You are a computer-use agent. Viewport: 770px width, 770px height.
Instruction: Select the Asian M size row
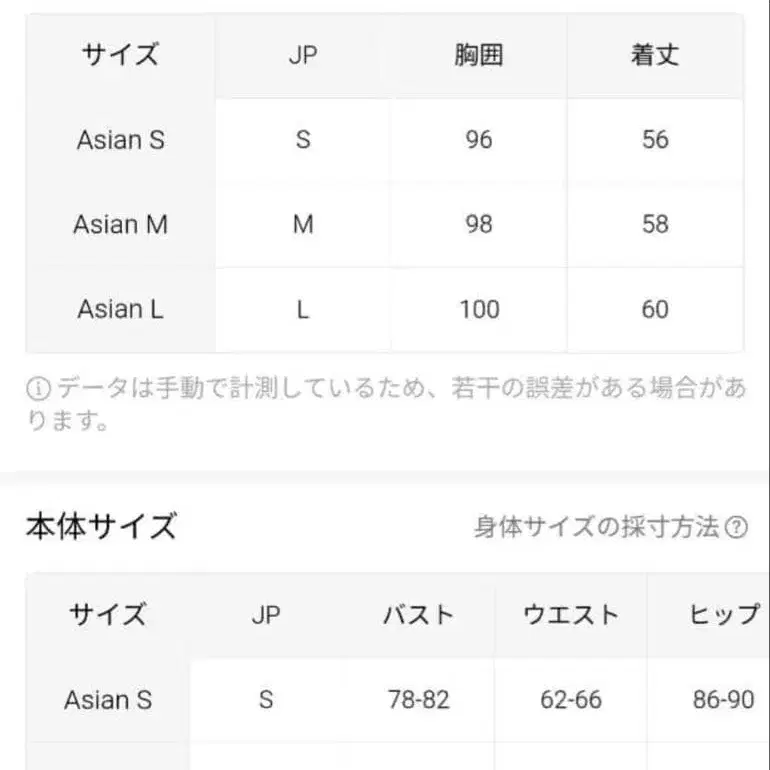[x=120, y=224]
